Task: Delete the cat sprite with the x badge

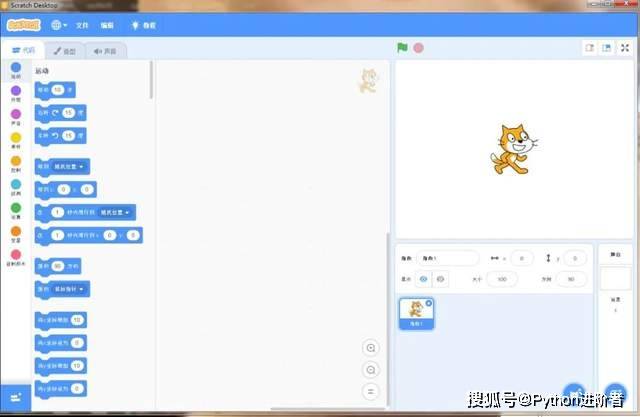Action: point(429,303)
